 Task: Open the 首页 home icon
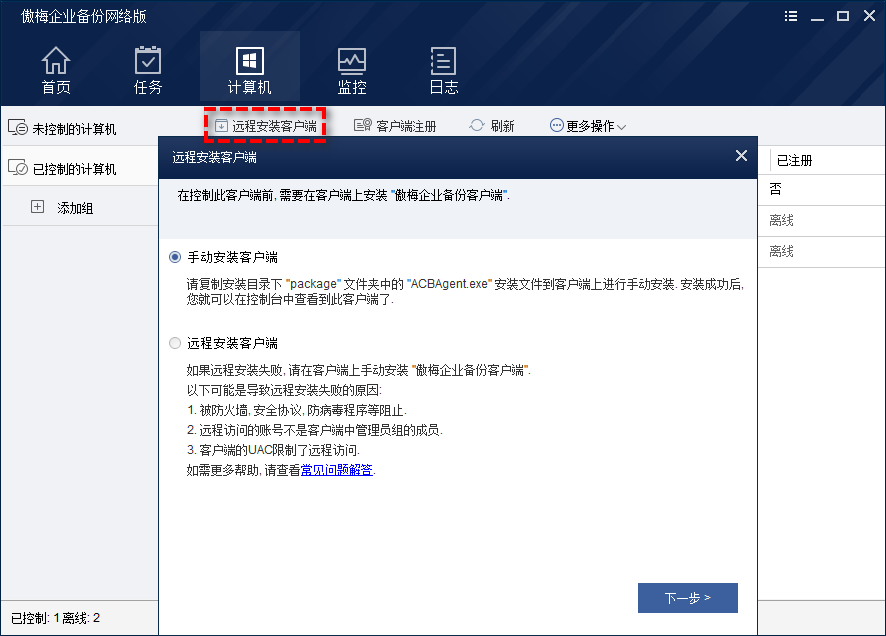[56, 61]
